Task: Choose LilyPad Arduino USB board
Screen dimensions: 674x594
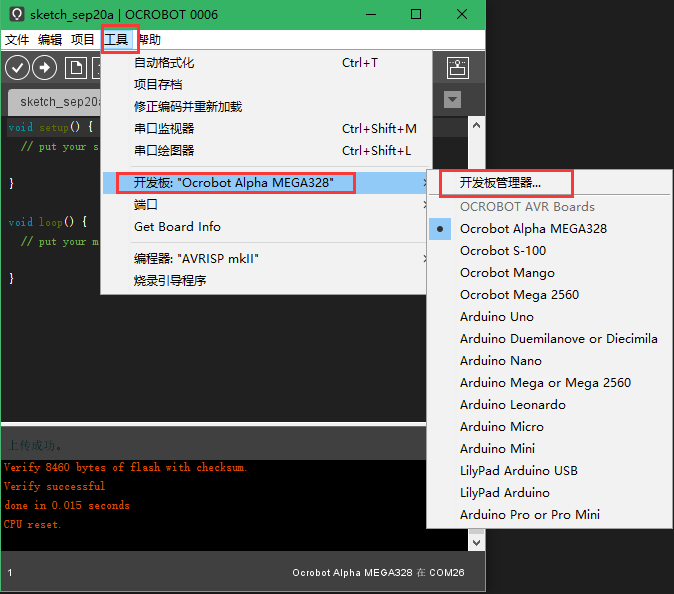Action: tap(550, 471)
